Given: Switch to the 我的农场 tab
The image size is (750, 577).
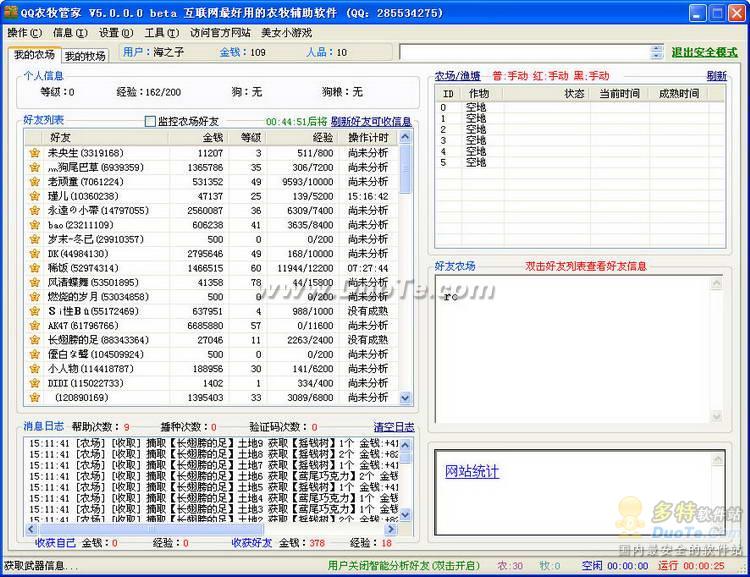Looking at the screenshot, I should [x=34, y=55].
